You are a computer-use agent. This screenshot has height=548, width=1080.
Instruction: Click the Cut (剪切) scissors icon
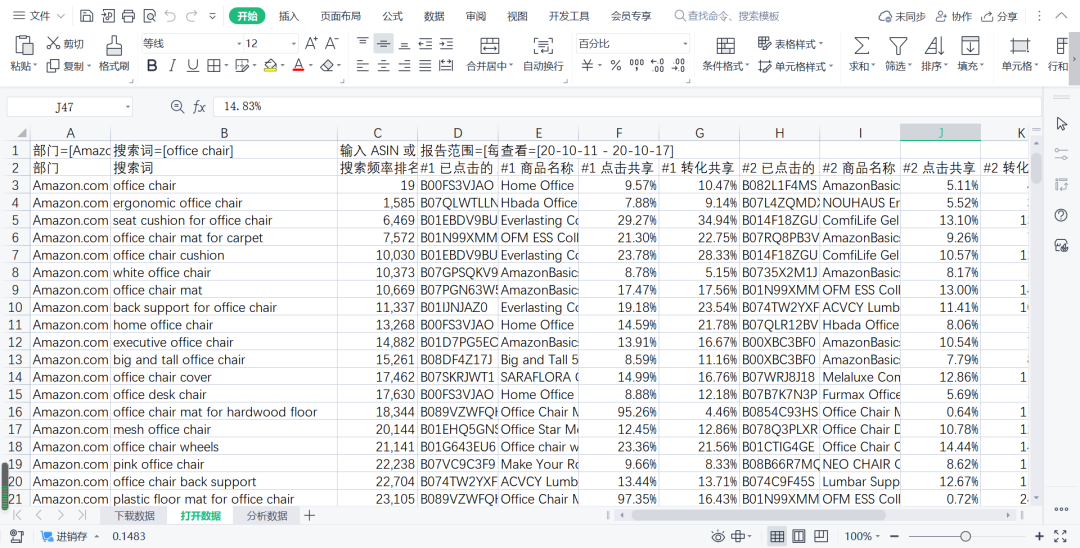pos(53,43)
